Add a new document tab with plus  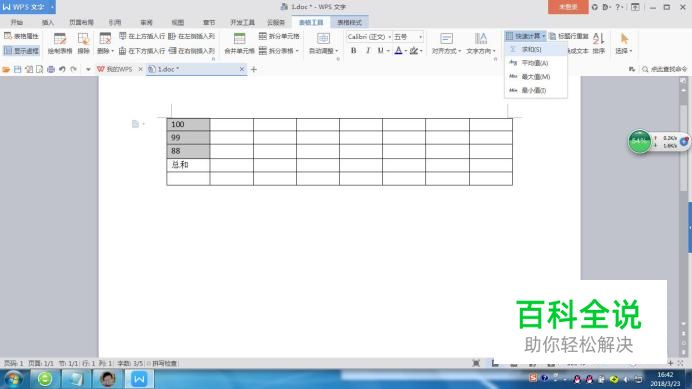pyautogui.click(x=254, y=69)
